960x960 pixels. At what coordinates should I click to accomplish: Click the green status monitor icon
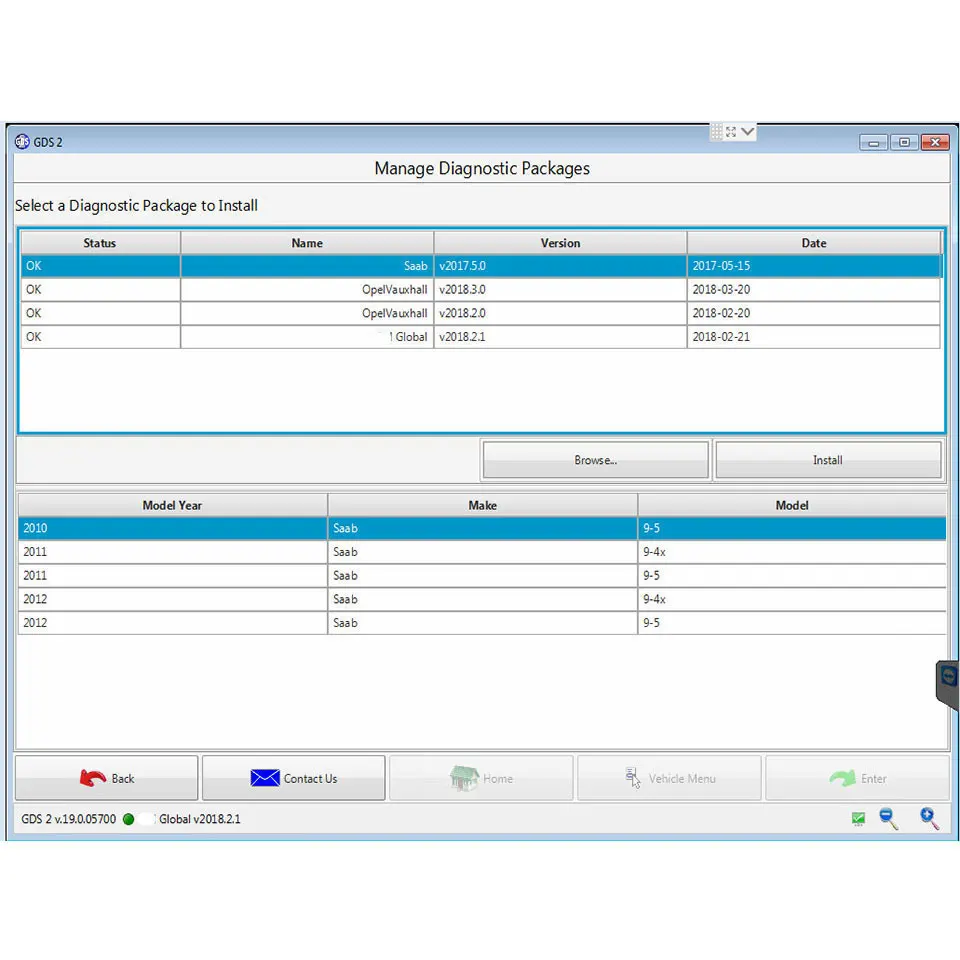tap(858, 819)
